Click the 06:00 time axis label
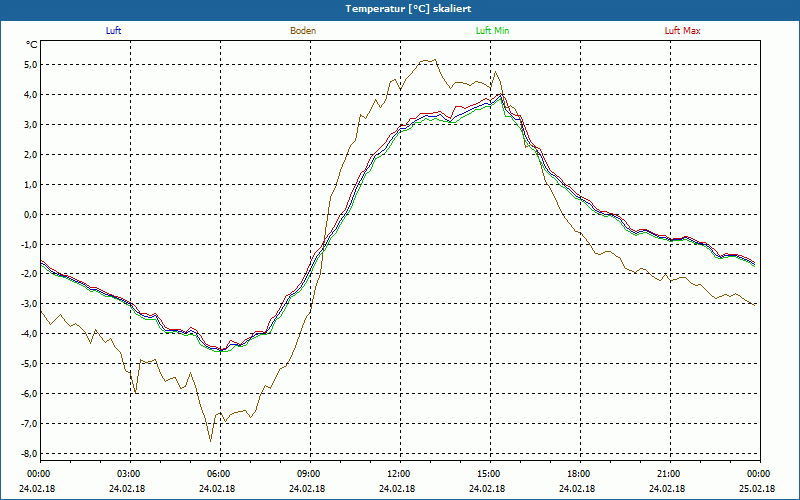This screenshot has width=800, height=500. point(220,474)
